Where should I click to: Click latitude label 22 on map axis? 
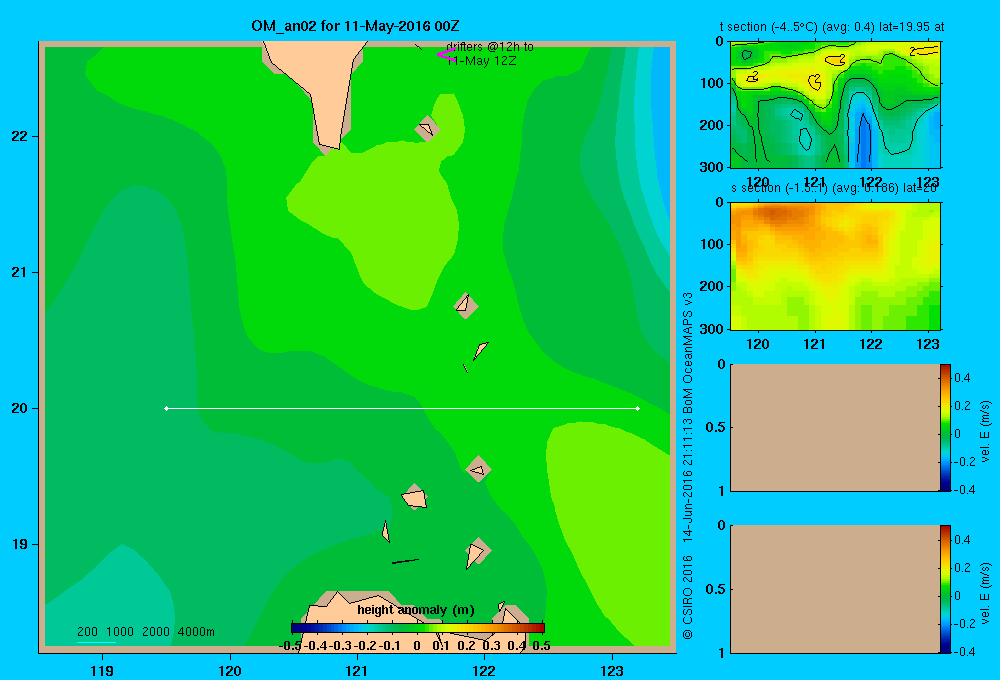19,137
